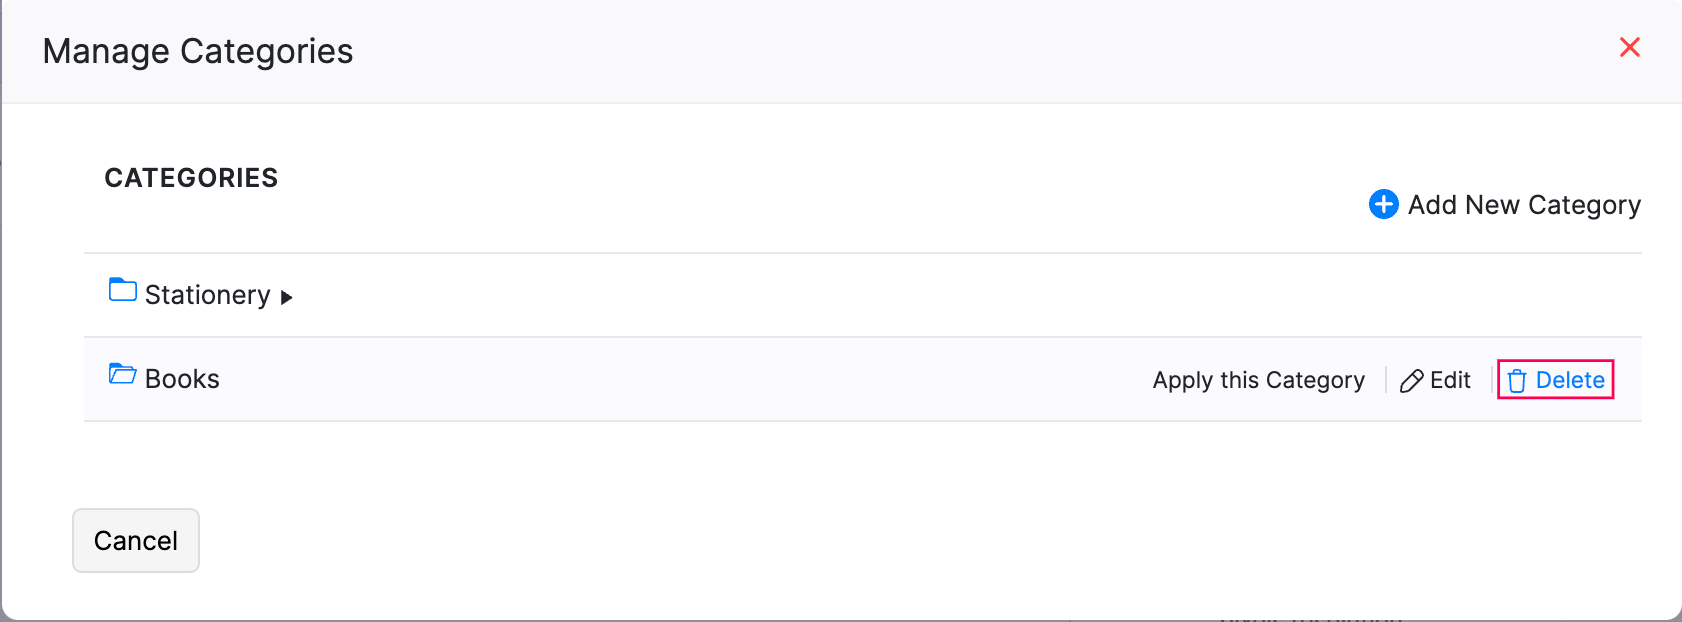The height and width of the screenshot is (622, 1682).
Task: Click the CATEGORIES section heading
Action: click(191, 178)
